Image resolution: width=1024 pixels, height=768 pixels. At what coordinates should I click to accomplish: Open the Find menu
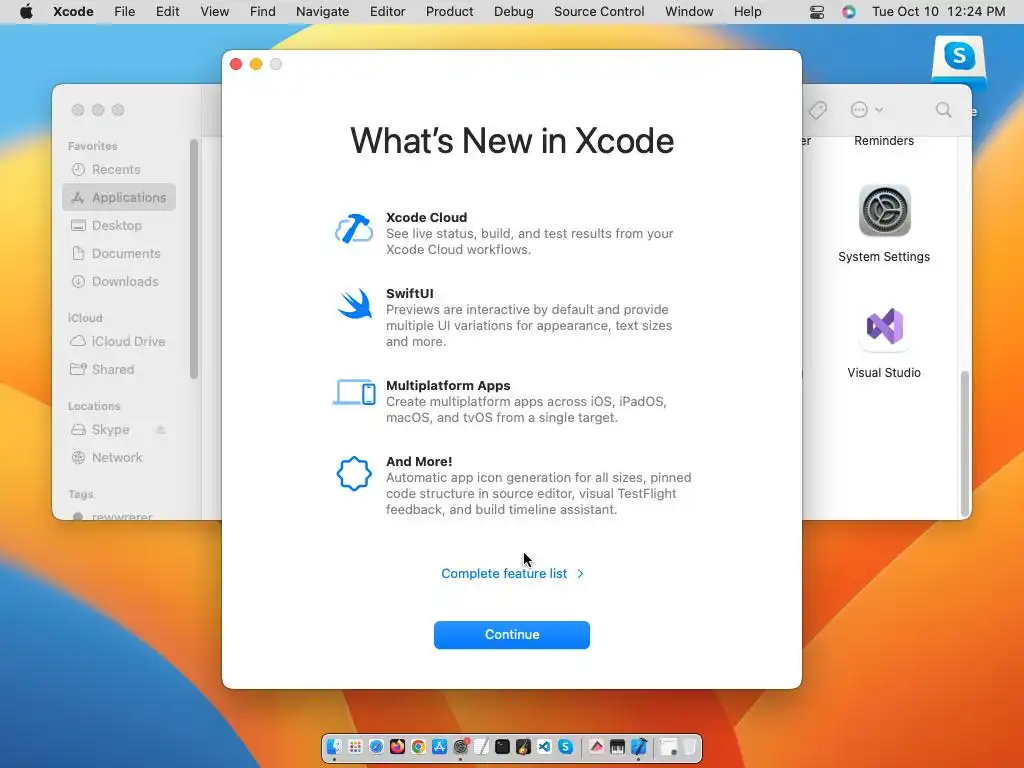pyautogui.click(x=263, y=12)
